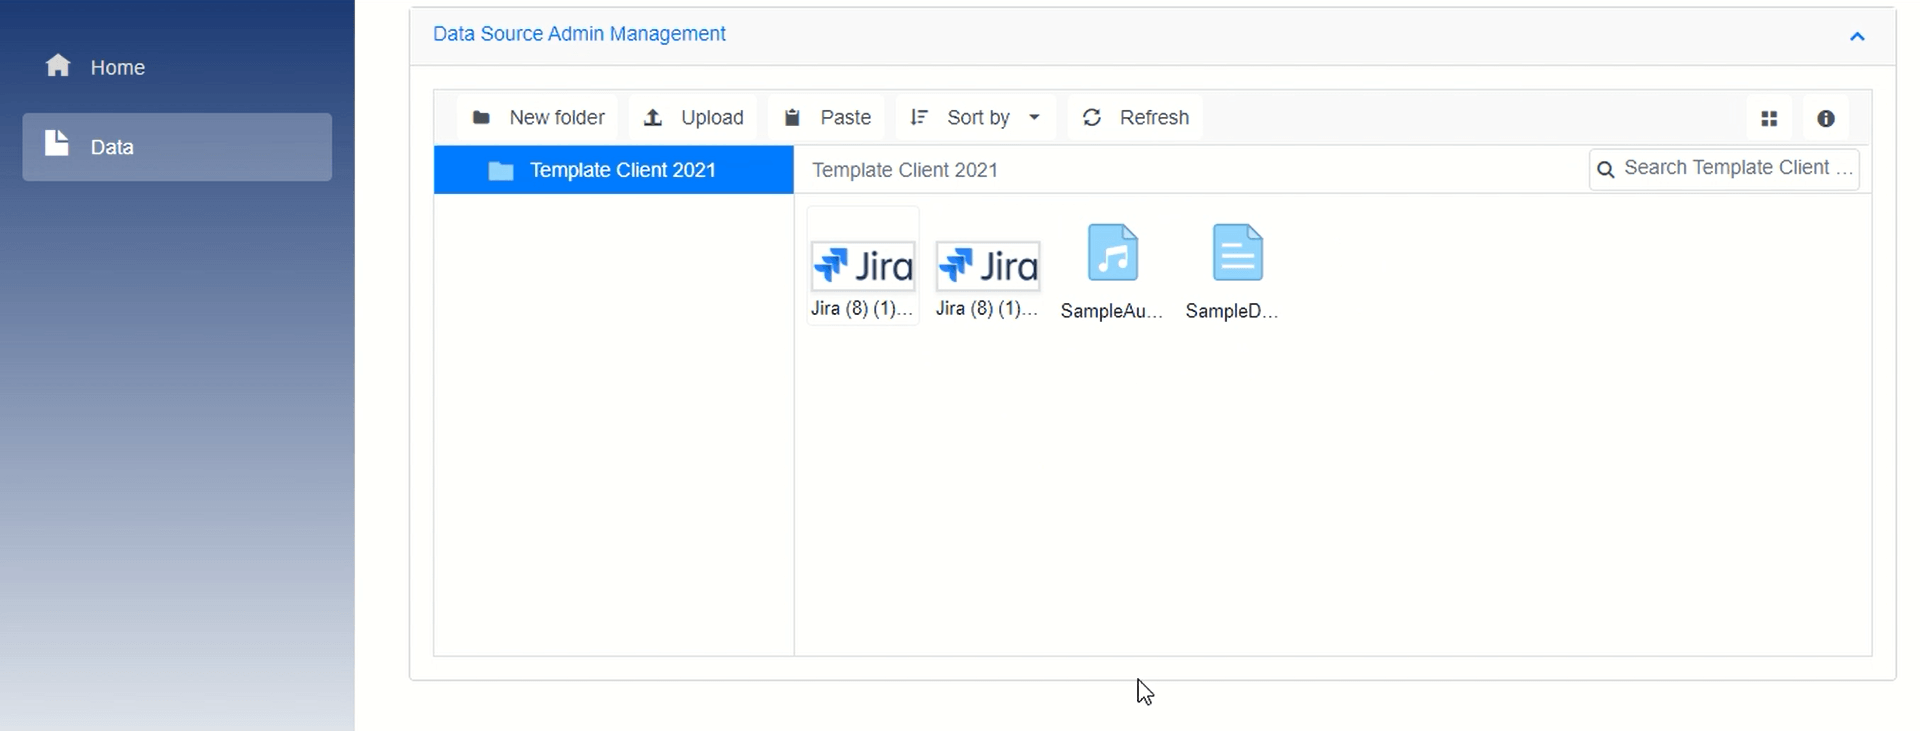Click the upload arrow icon
Screen dimensions: 1920x731
click(653, 118)
